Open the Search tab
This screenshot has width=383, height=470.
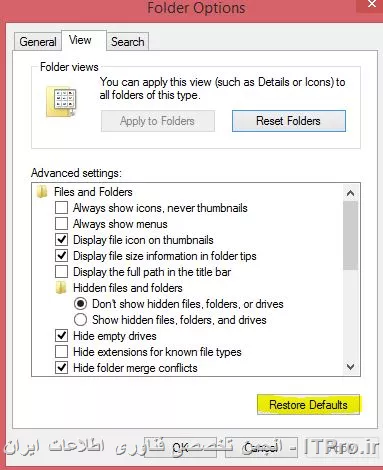[128, 42]
